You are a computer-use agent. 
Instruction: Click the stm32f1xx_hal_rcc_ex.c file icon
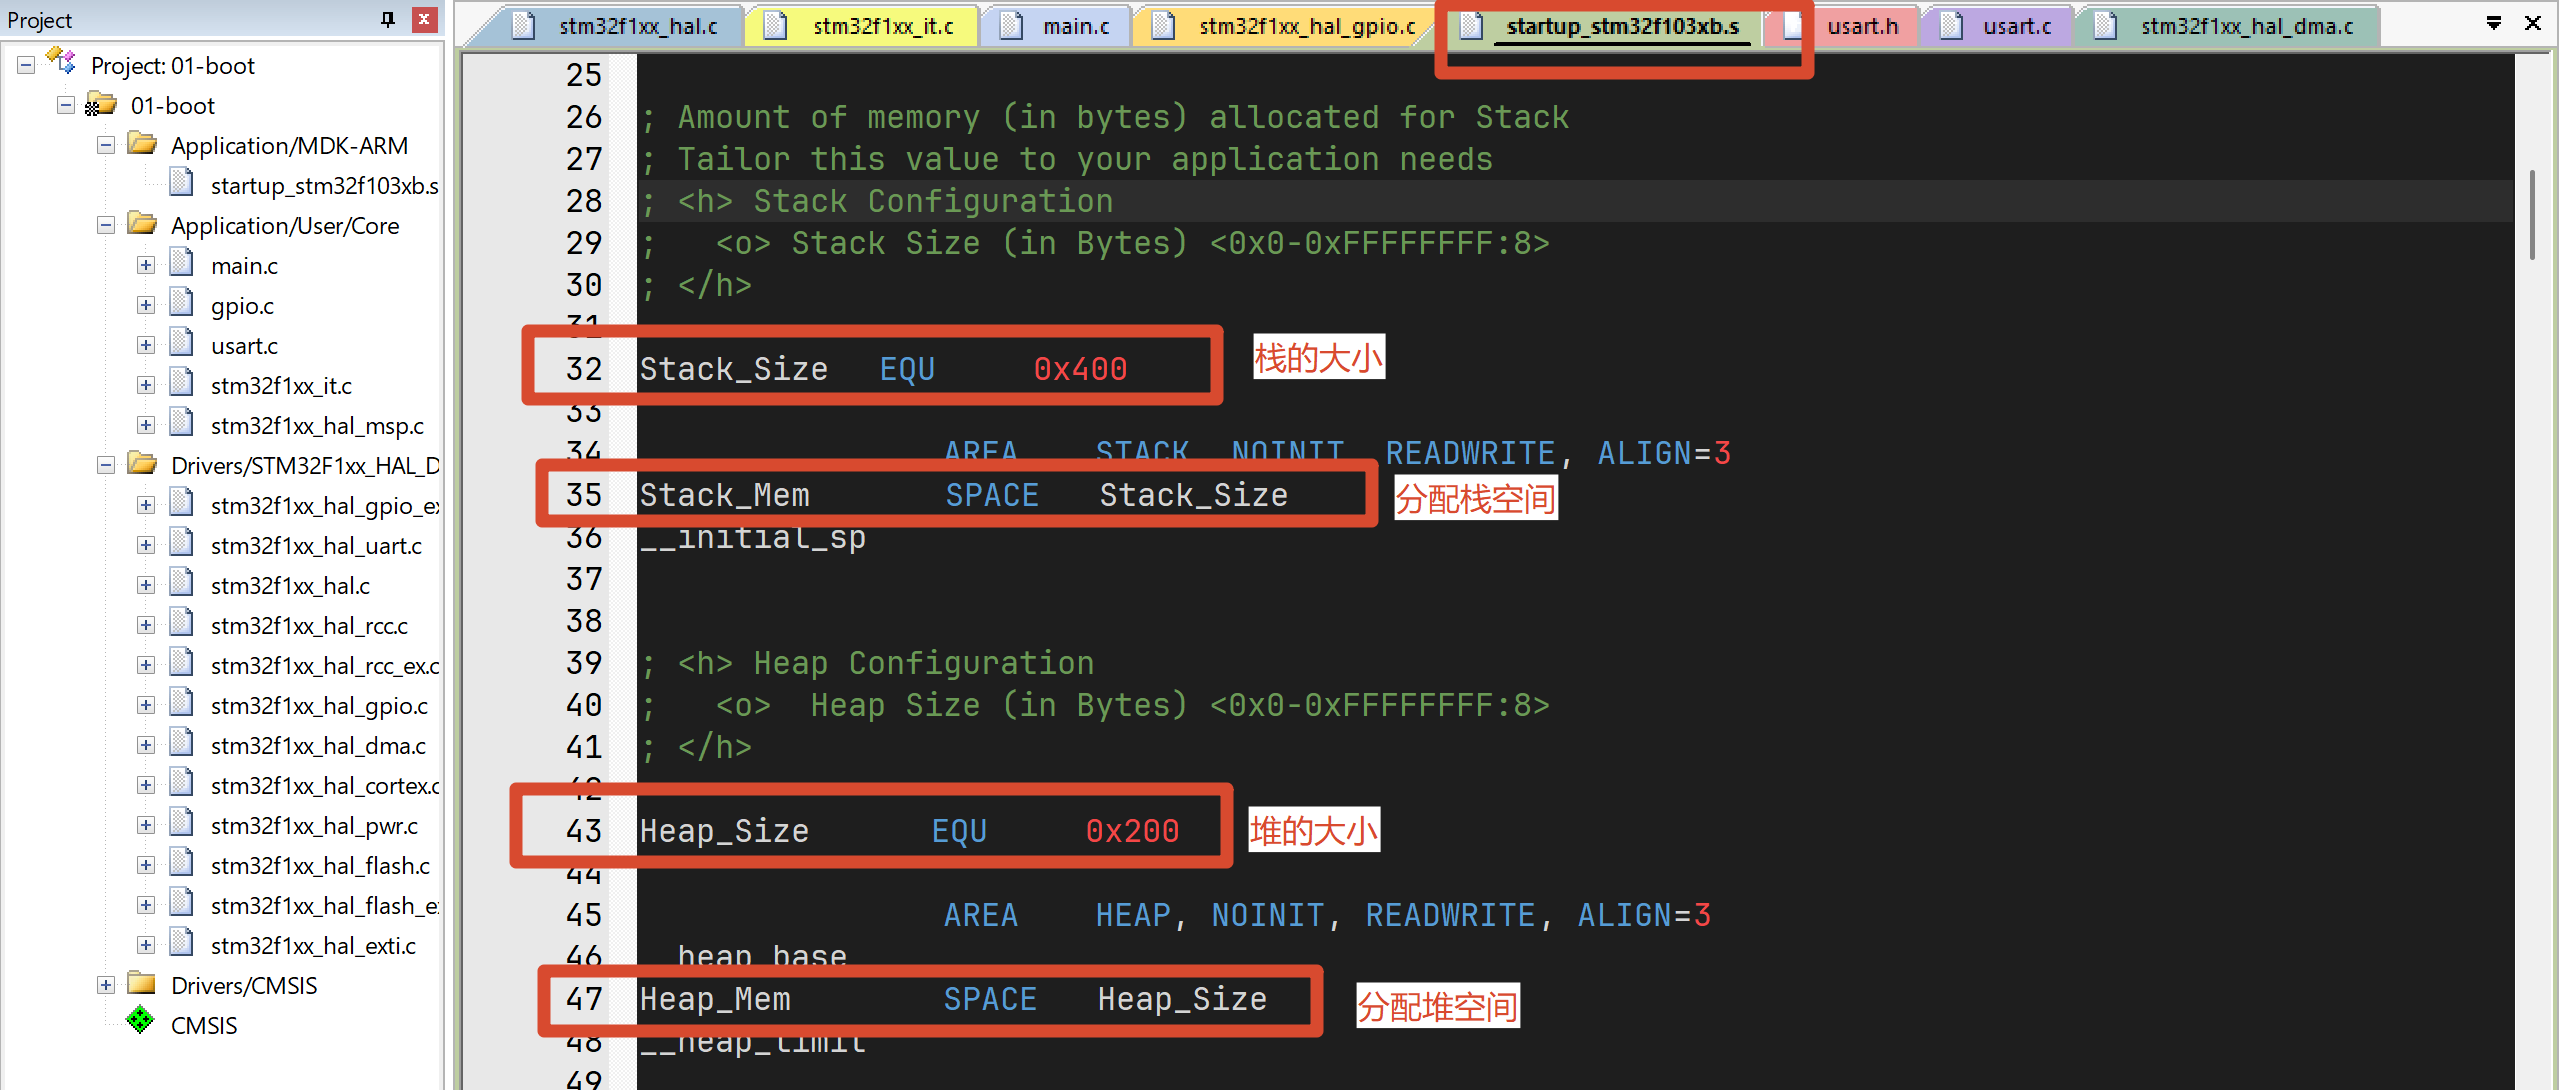click(x=182, y=663)
